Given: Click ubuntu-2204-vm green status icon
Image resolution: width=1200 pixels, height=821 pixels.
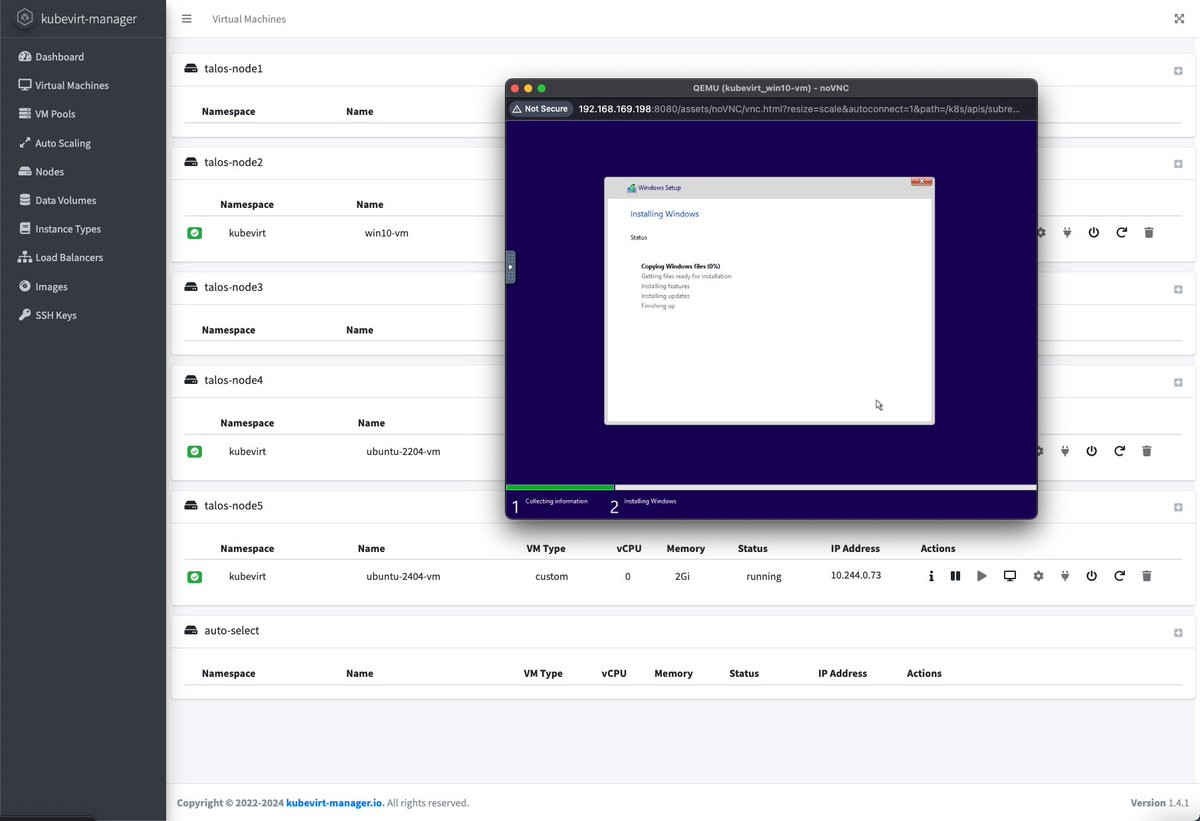Looking at the screenshot, I should (195, 452).
